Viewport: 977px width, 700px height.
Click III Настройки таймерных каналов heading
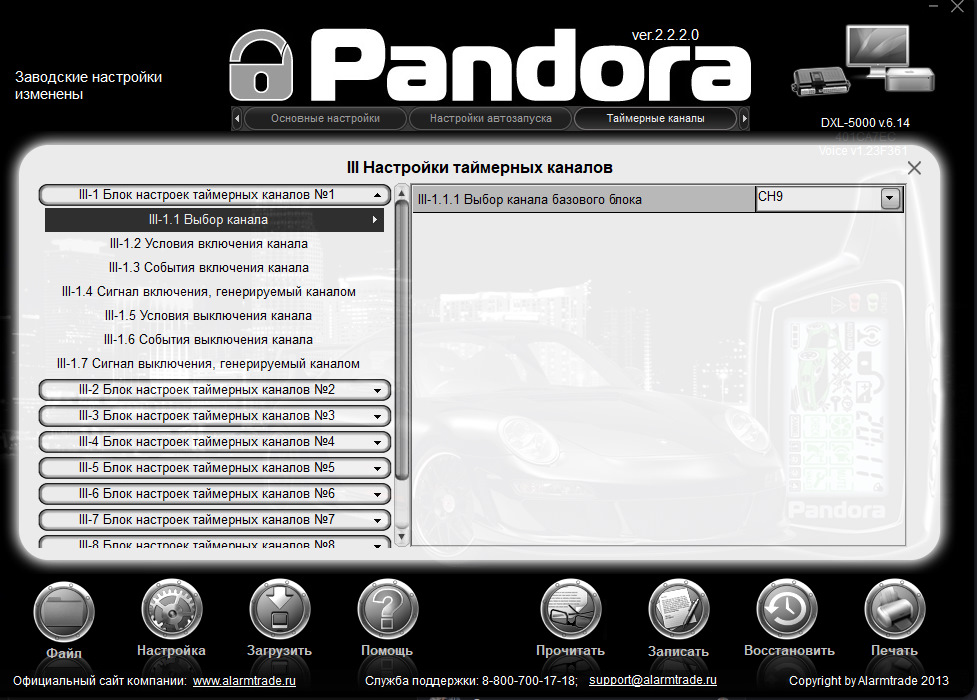[479, 168]
